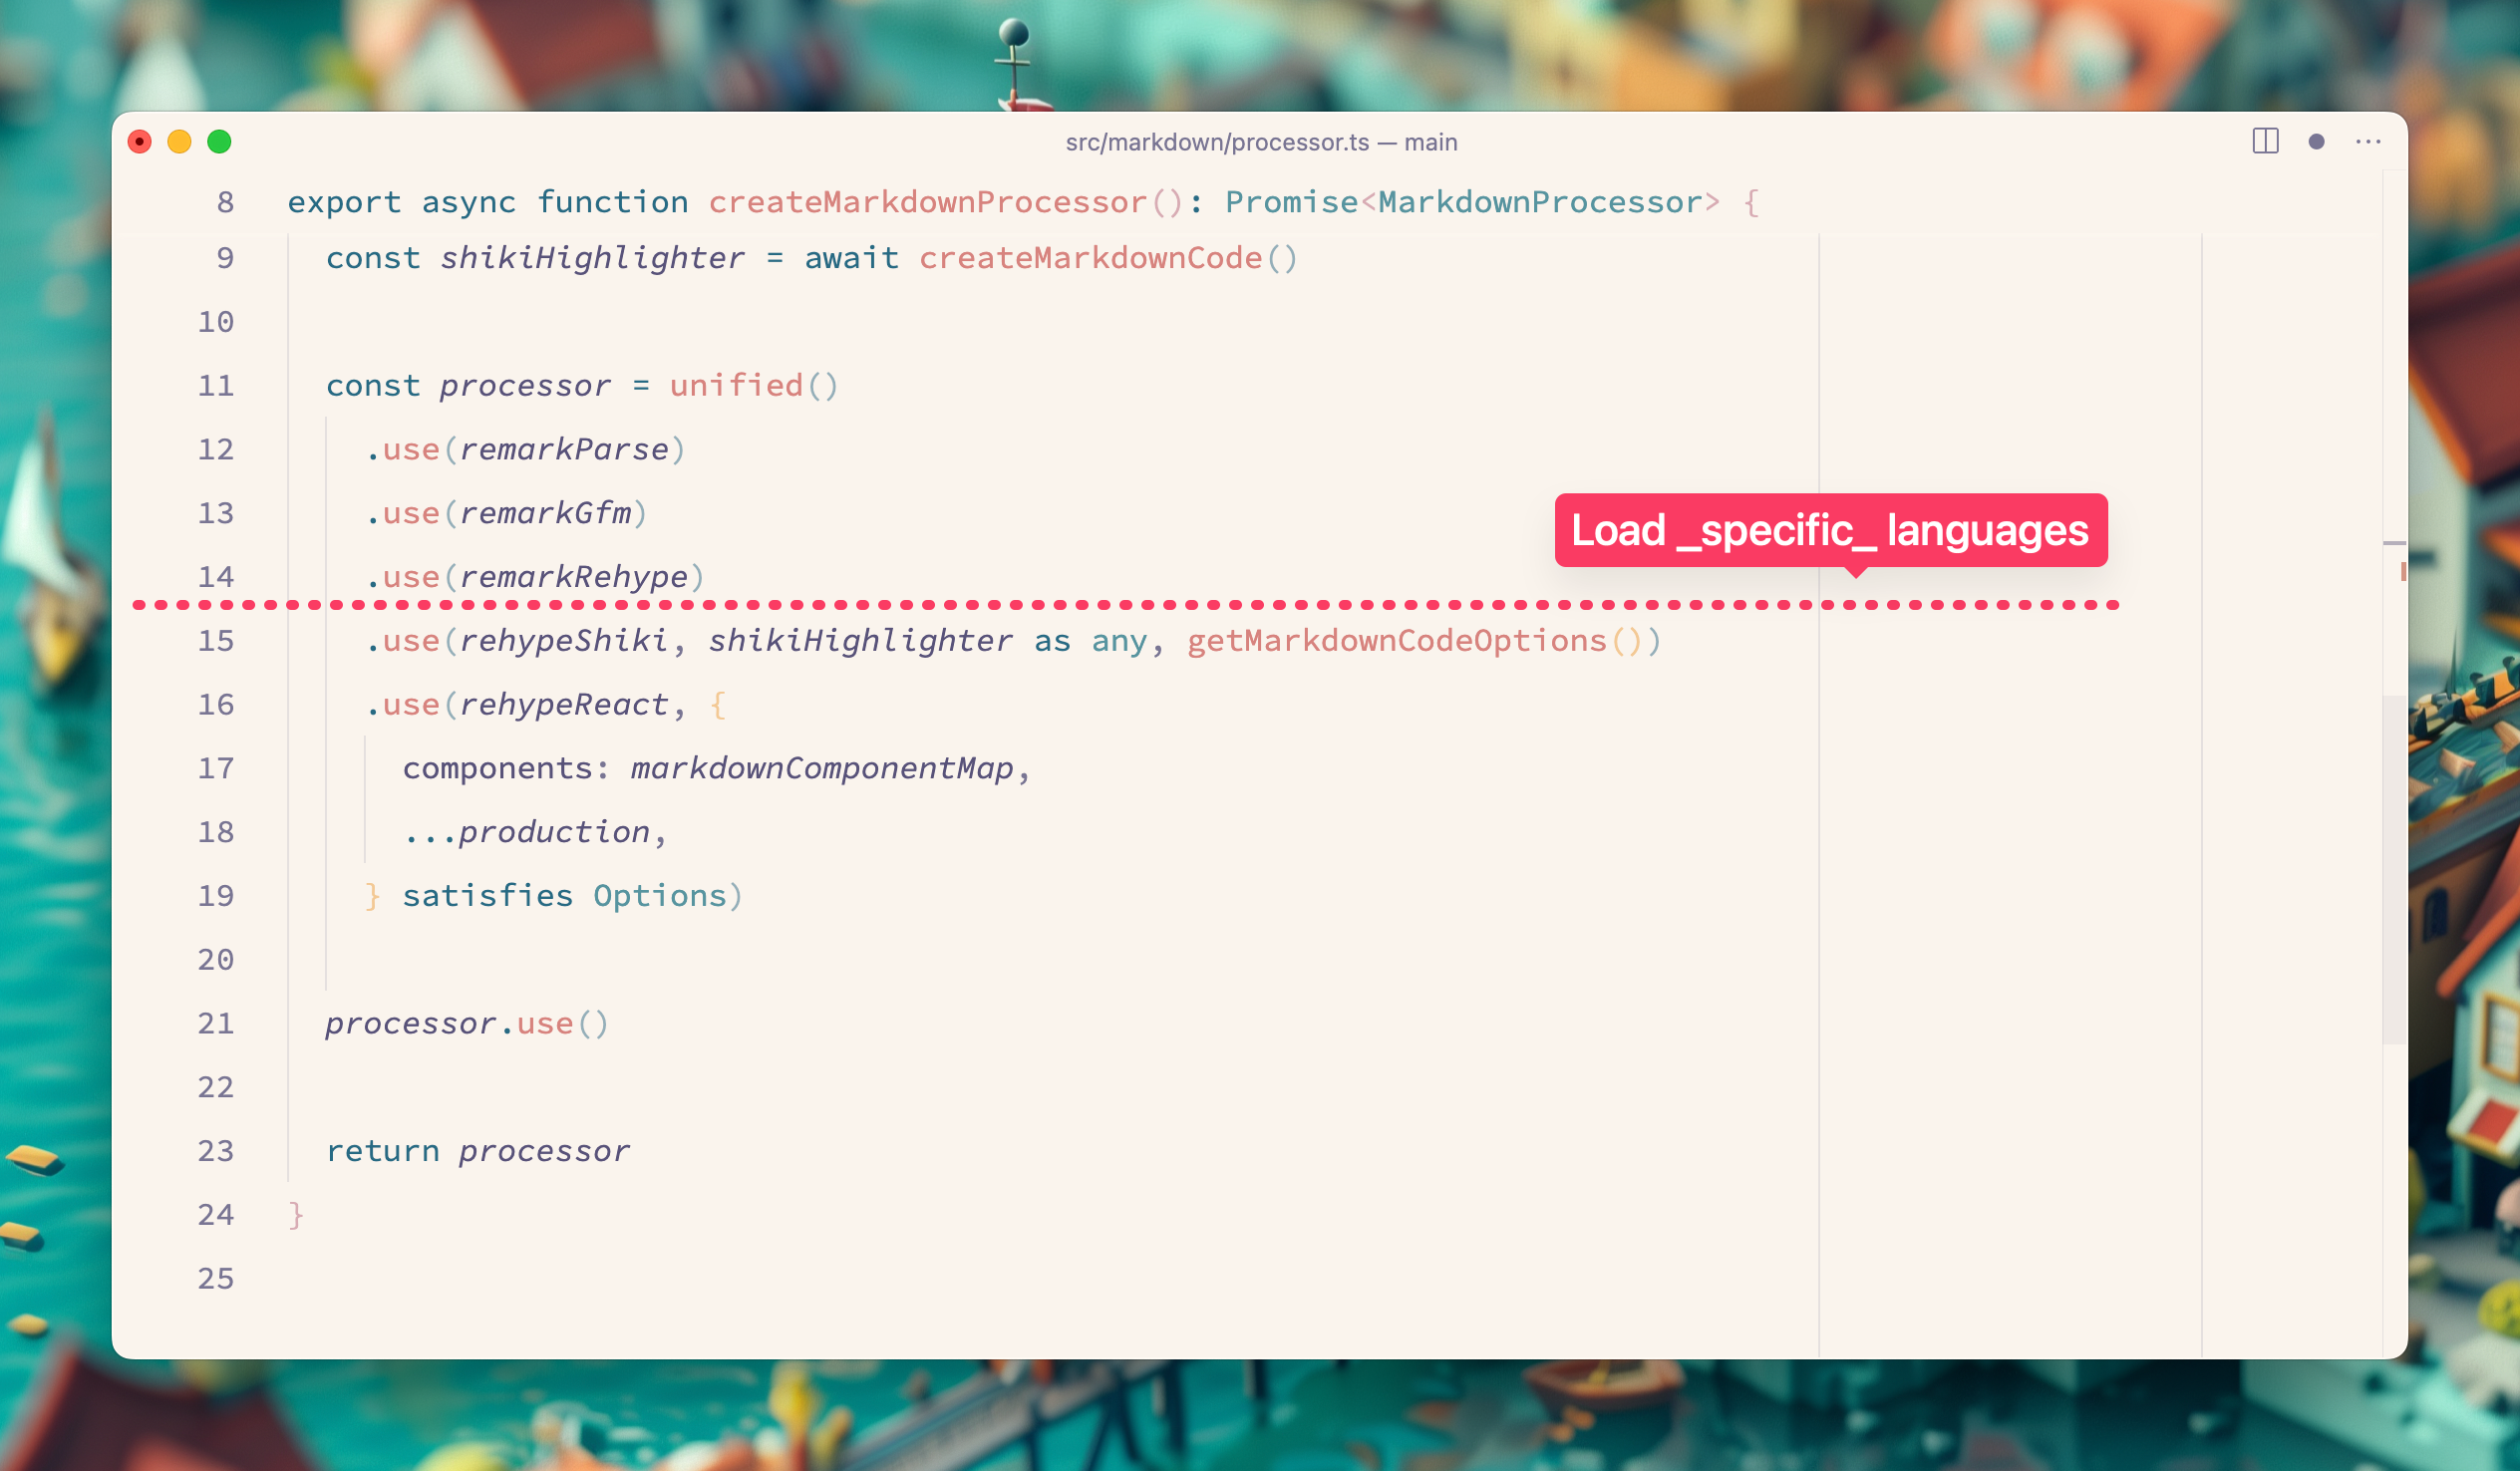Click line number 25 in gutter

216,1279
